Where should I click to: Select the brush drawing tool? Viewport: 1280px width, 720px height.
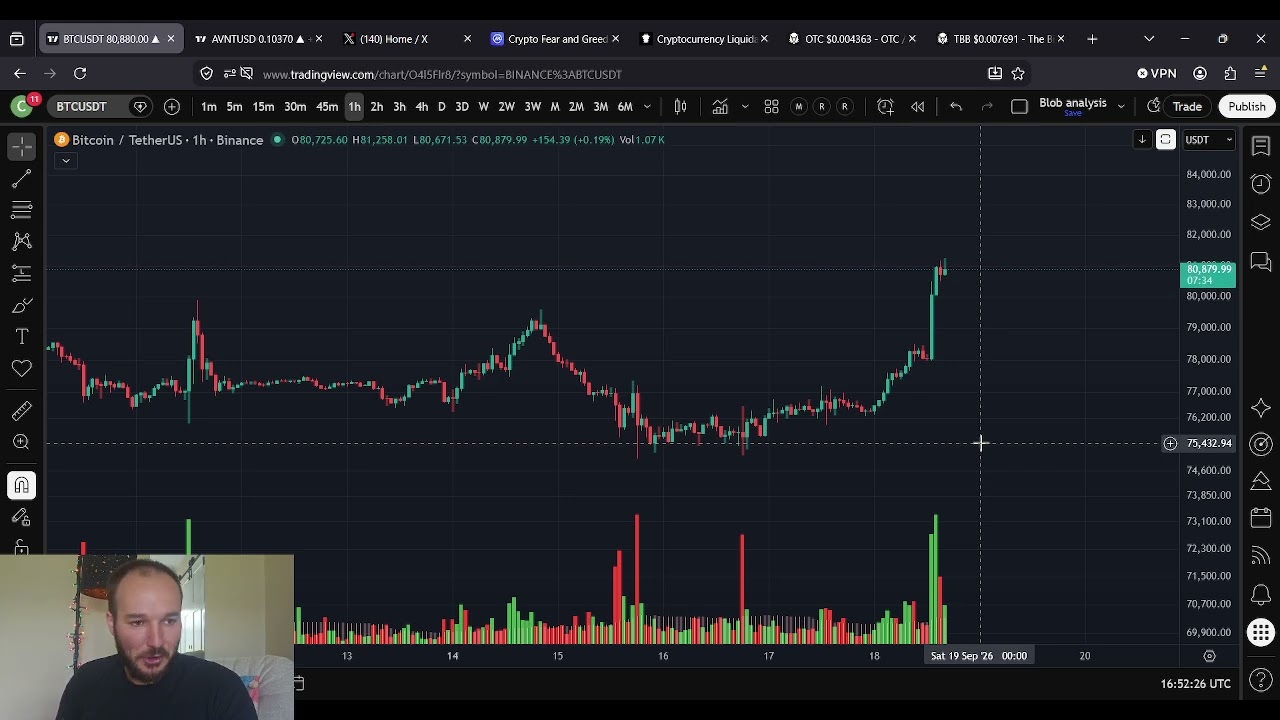point(21,305)
